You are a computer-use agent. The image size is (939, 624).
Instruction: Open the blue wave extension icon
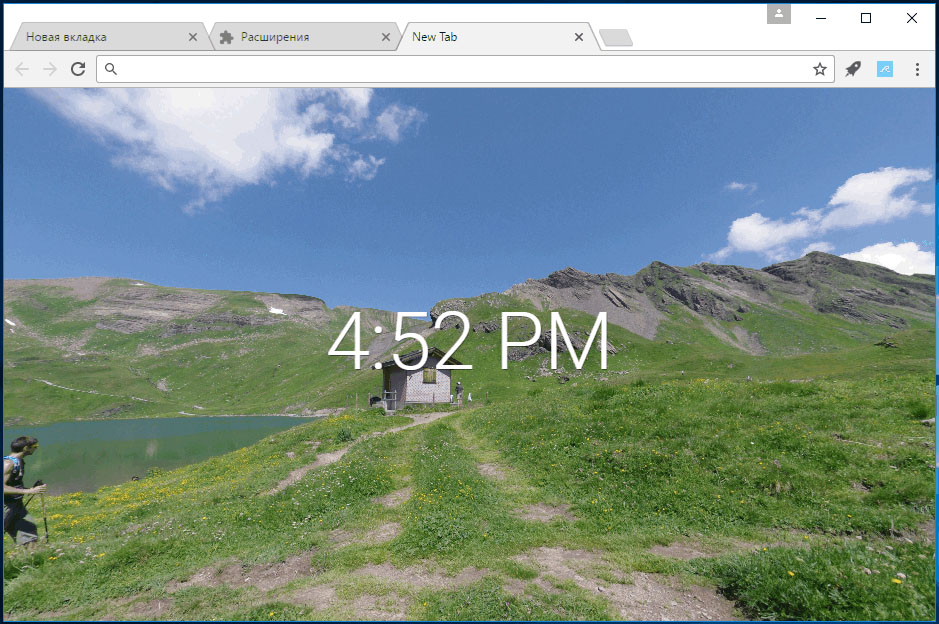[885, 69]
